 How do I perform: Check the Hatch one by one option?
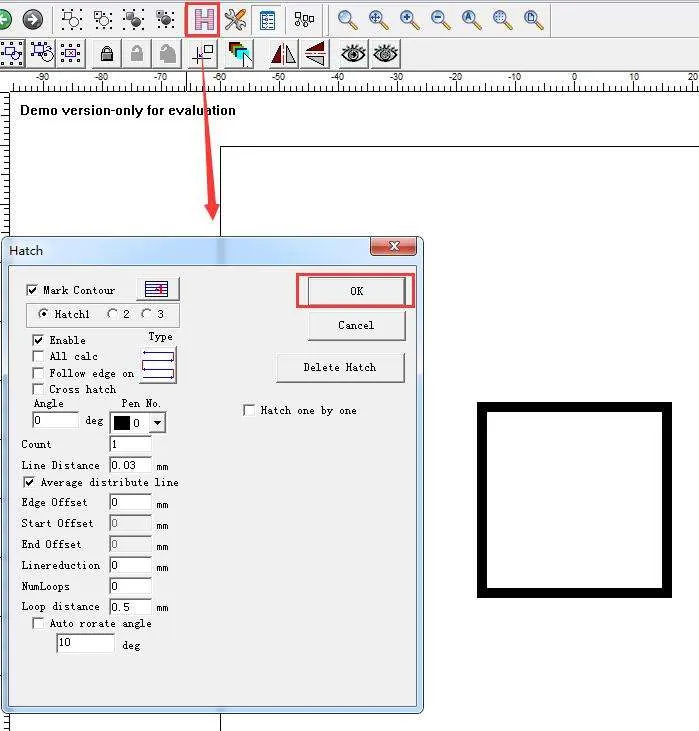[x=249, y=410]
